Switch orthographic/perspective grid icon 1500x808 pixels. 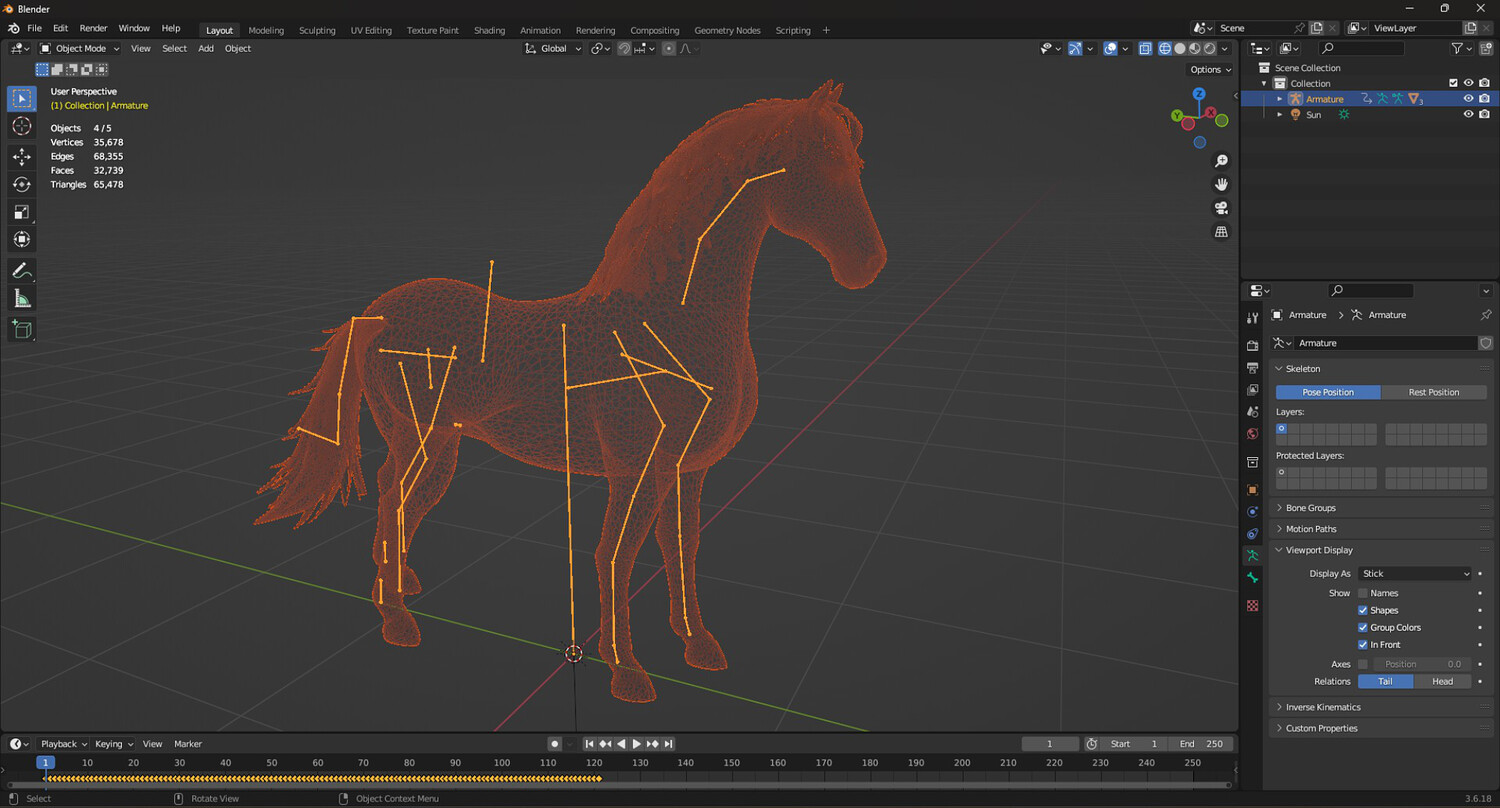1221,232
